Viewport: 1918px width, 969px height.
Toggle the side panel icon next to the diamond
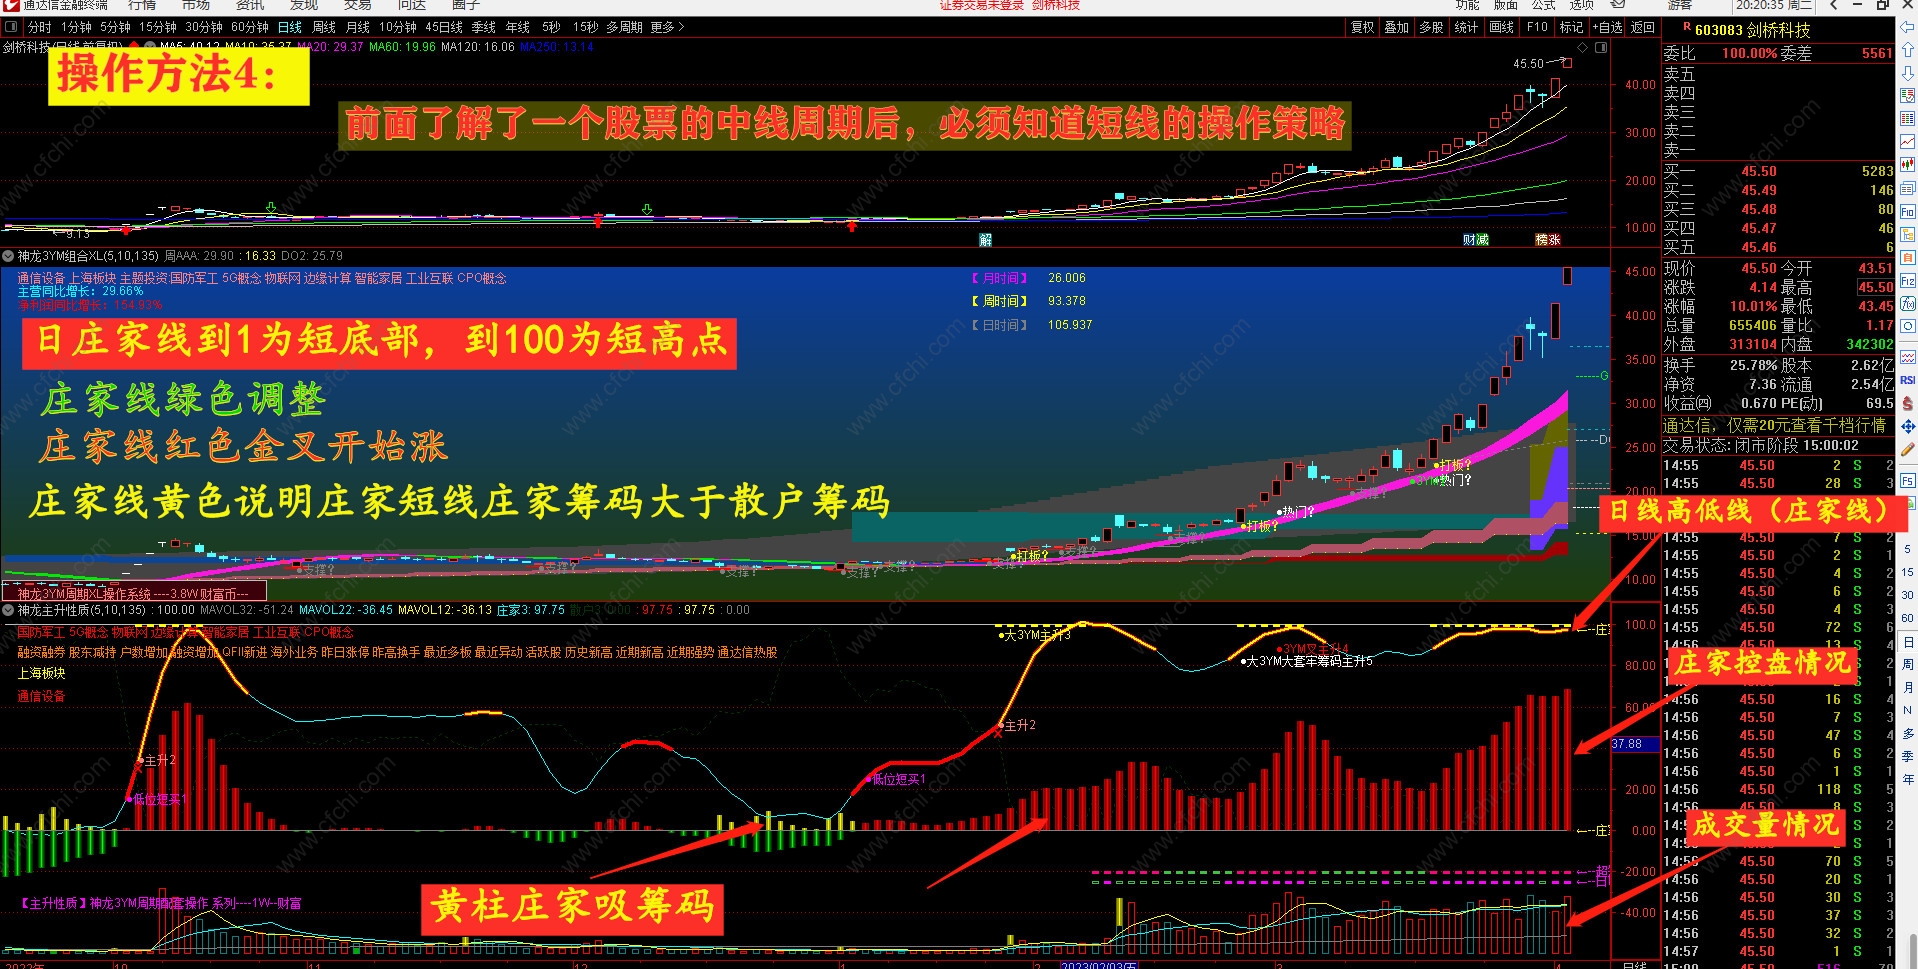pos(1599,48)
